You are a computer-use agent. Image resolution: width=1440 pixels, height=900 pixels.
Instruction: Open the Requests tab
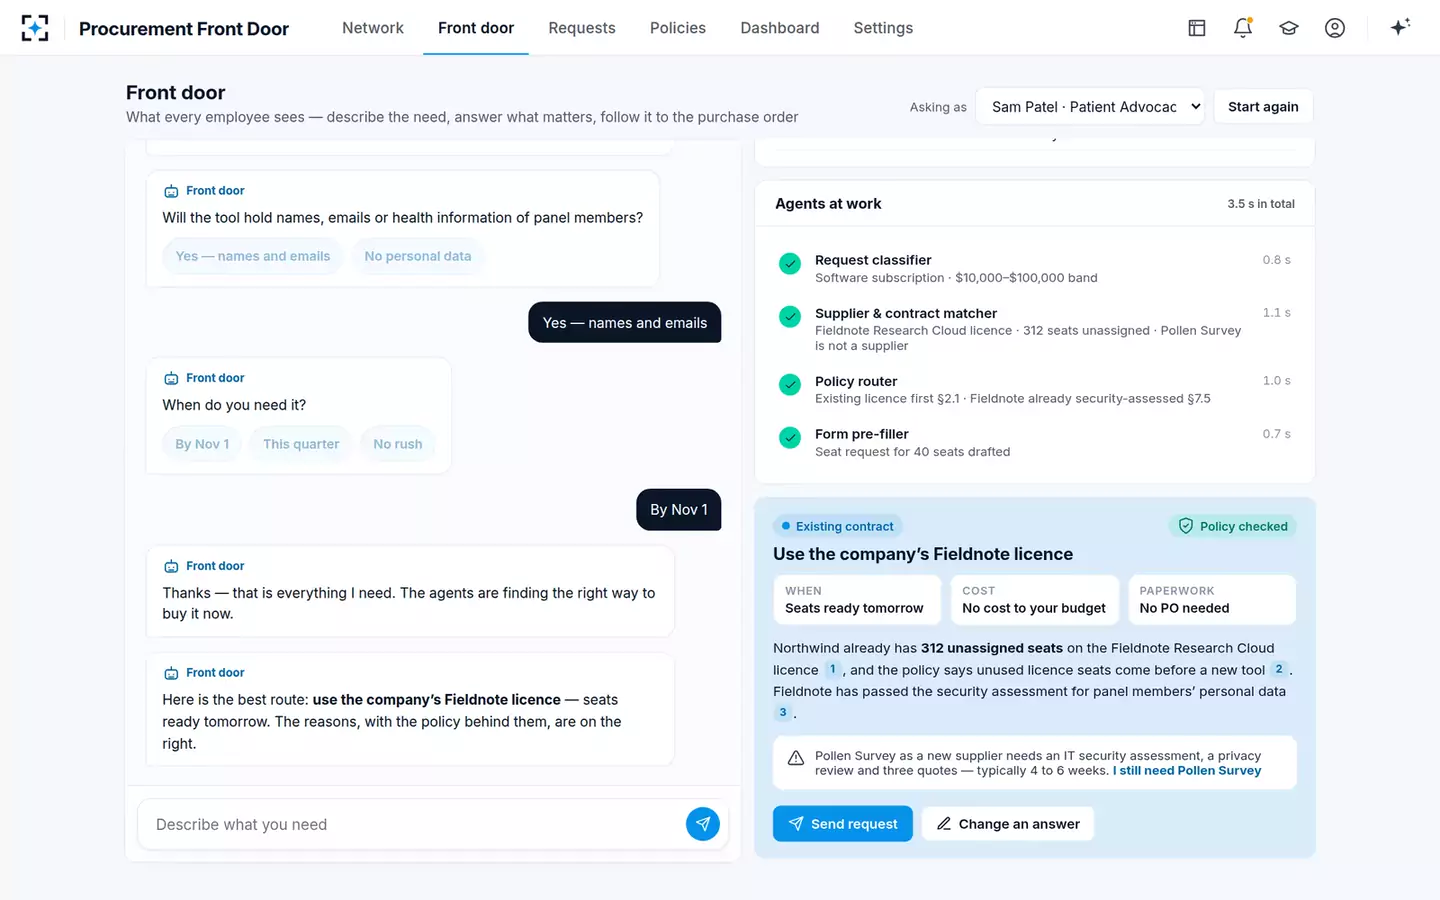tap(582, 28)
